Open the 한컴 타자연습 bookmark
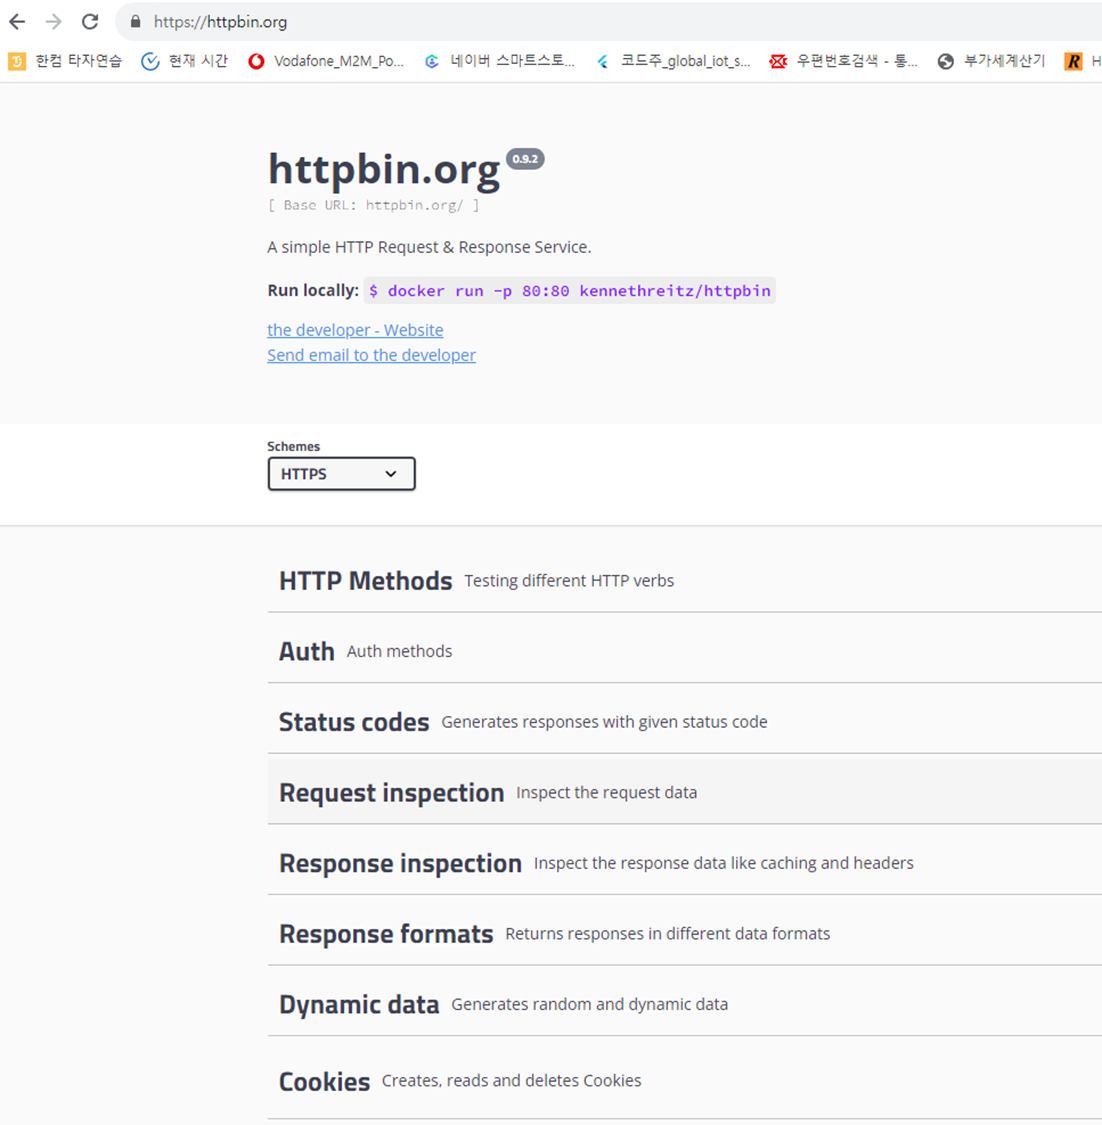Image resolution: width=1102 pixels, height=1125 pixels. [65, 61]
